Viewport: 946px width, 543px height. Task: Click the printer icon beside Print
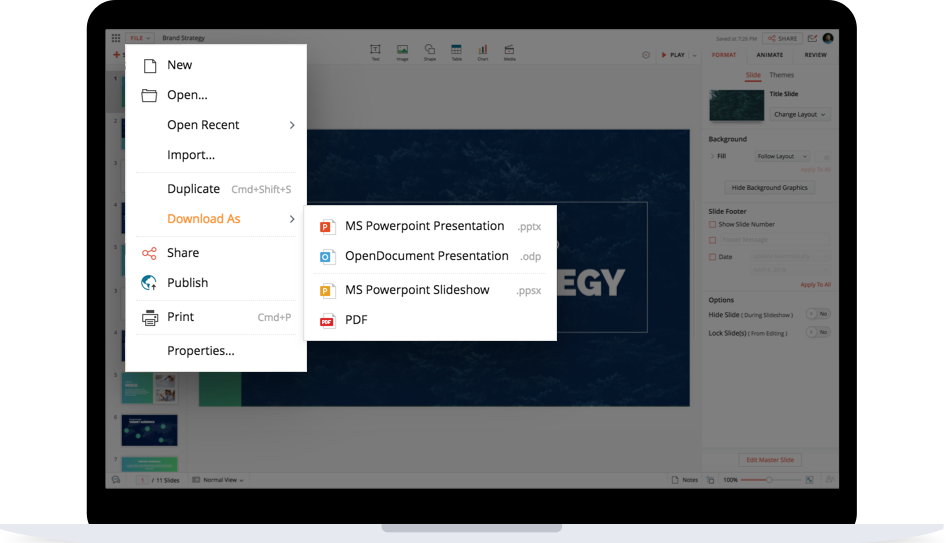pos(150,317)
